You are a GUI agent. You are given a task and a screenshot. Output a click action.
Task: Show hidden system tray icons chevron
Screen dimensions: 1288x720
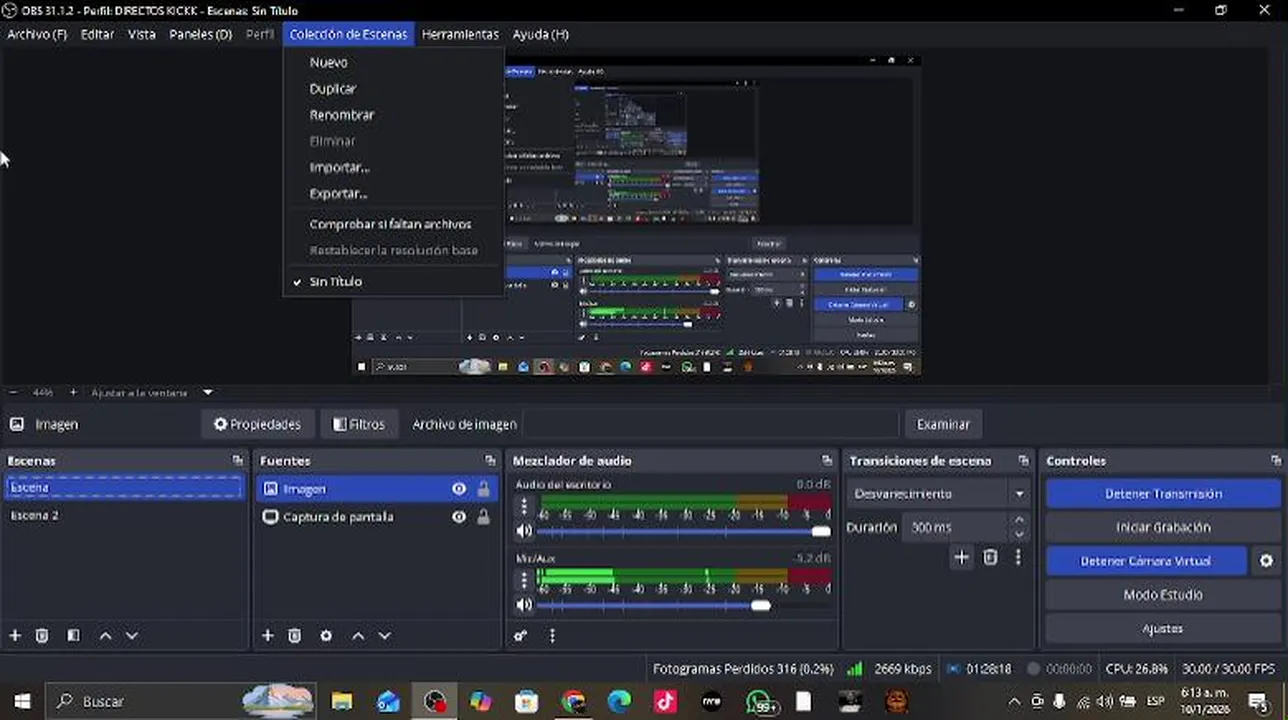coord(1014,701)
